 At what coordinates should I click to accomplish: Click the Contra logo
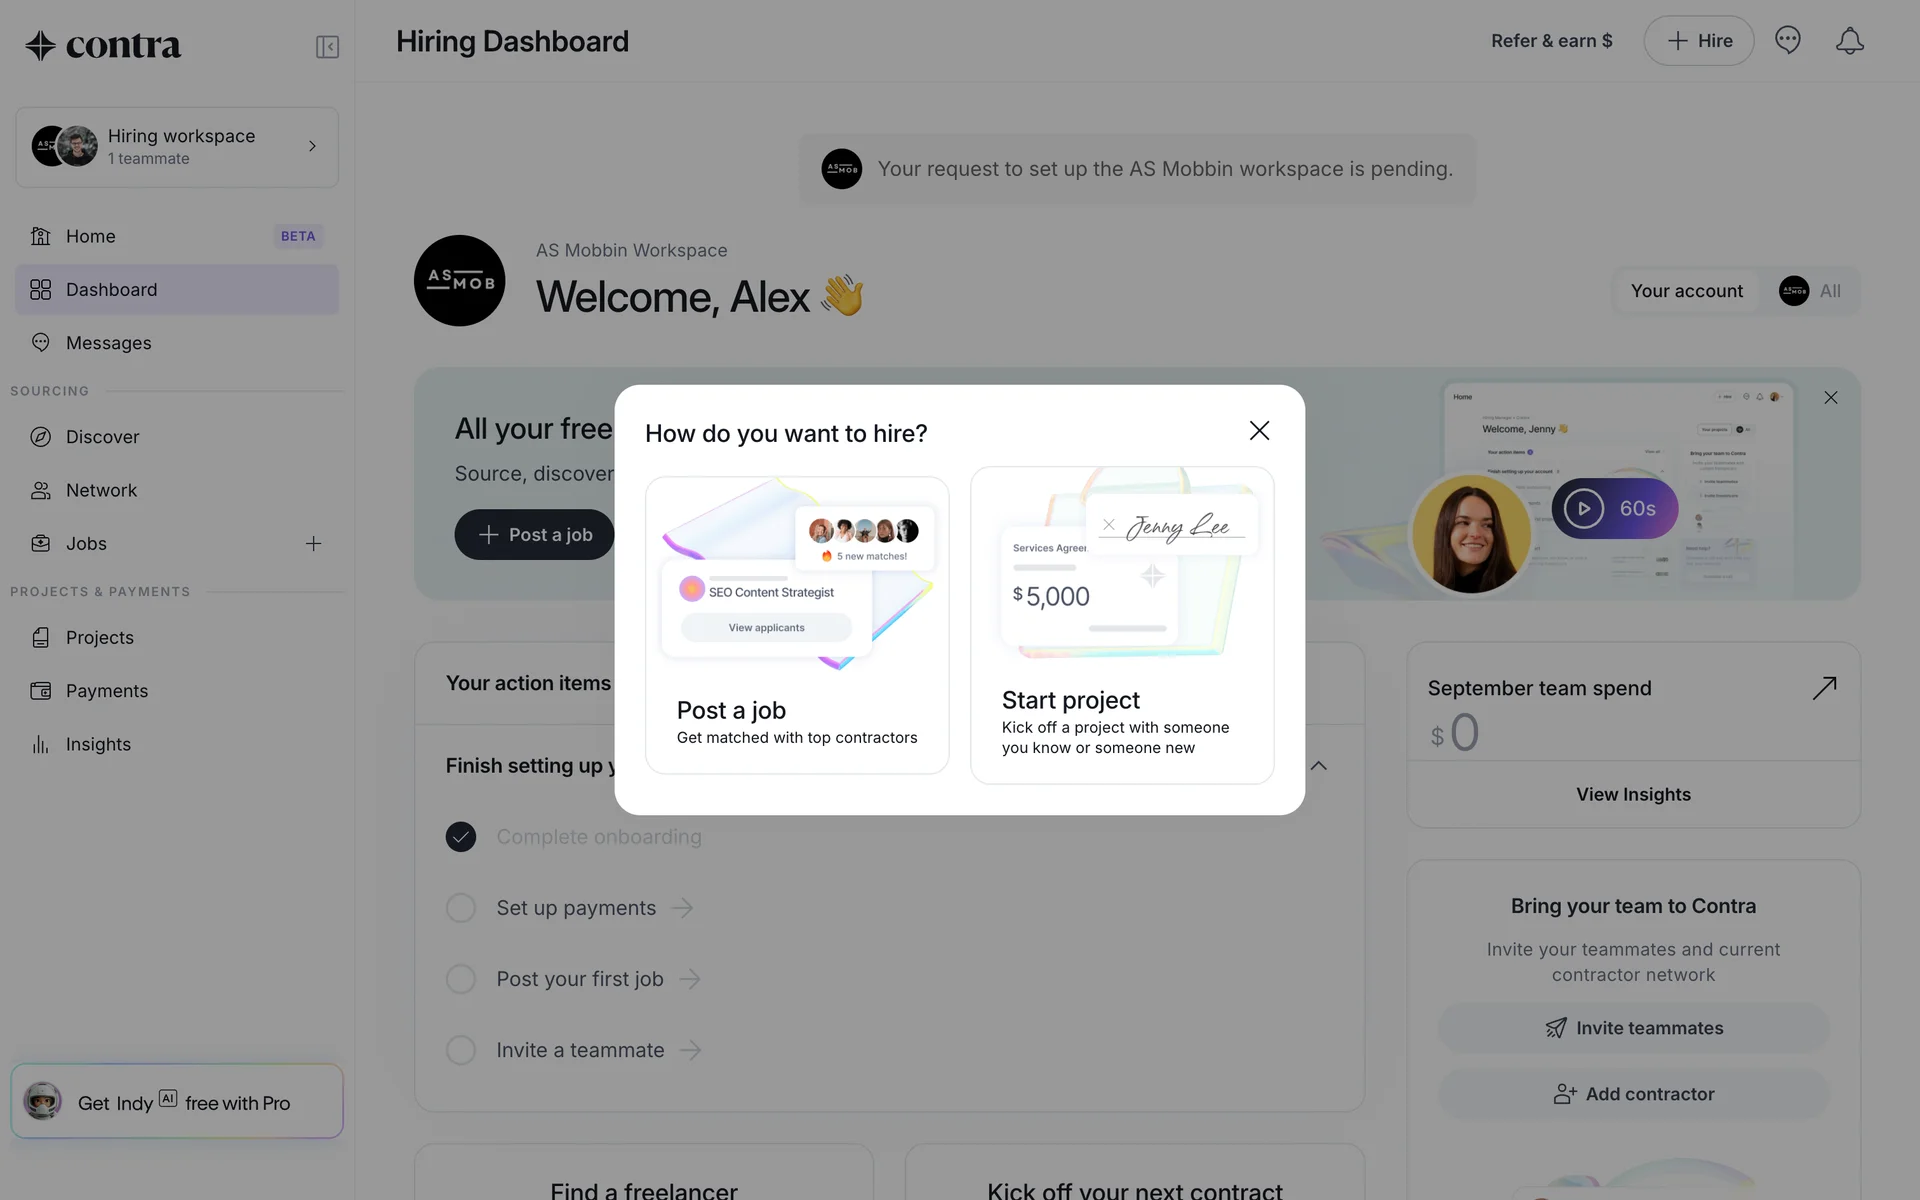[103, 45]
